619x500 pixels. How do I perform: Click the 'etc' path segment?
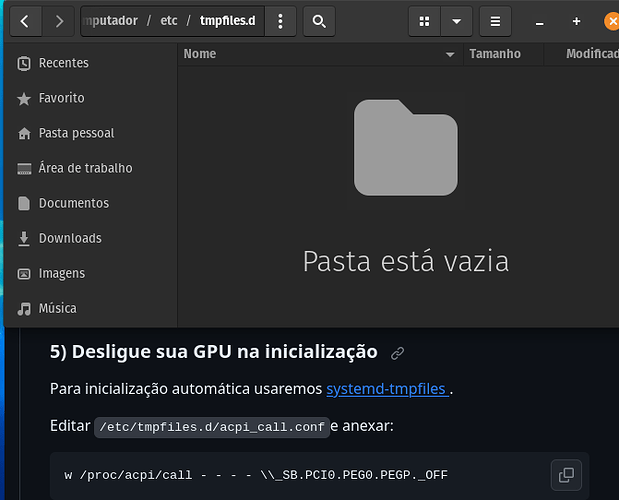click(169, 21)
